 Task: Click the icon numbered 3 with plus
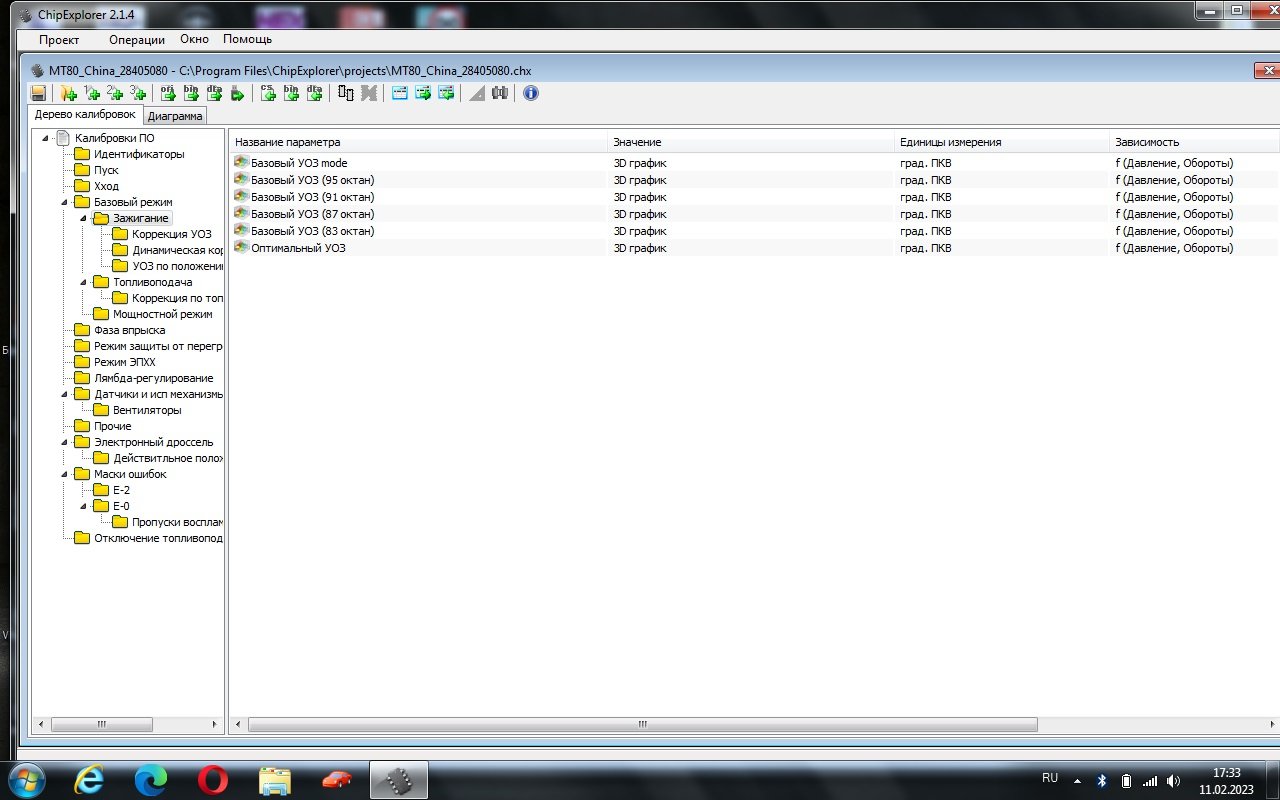tap(138, 93)
